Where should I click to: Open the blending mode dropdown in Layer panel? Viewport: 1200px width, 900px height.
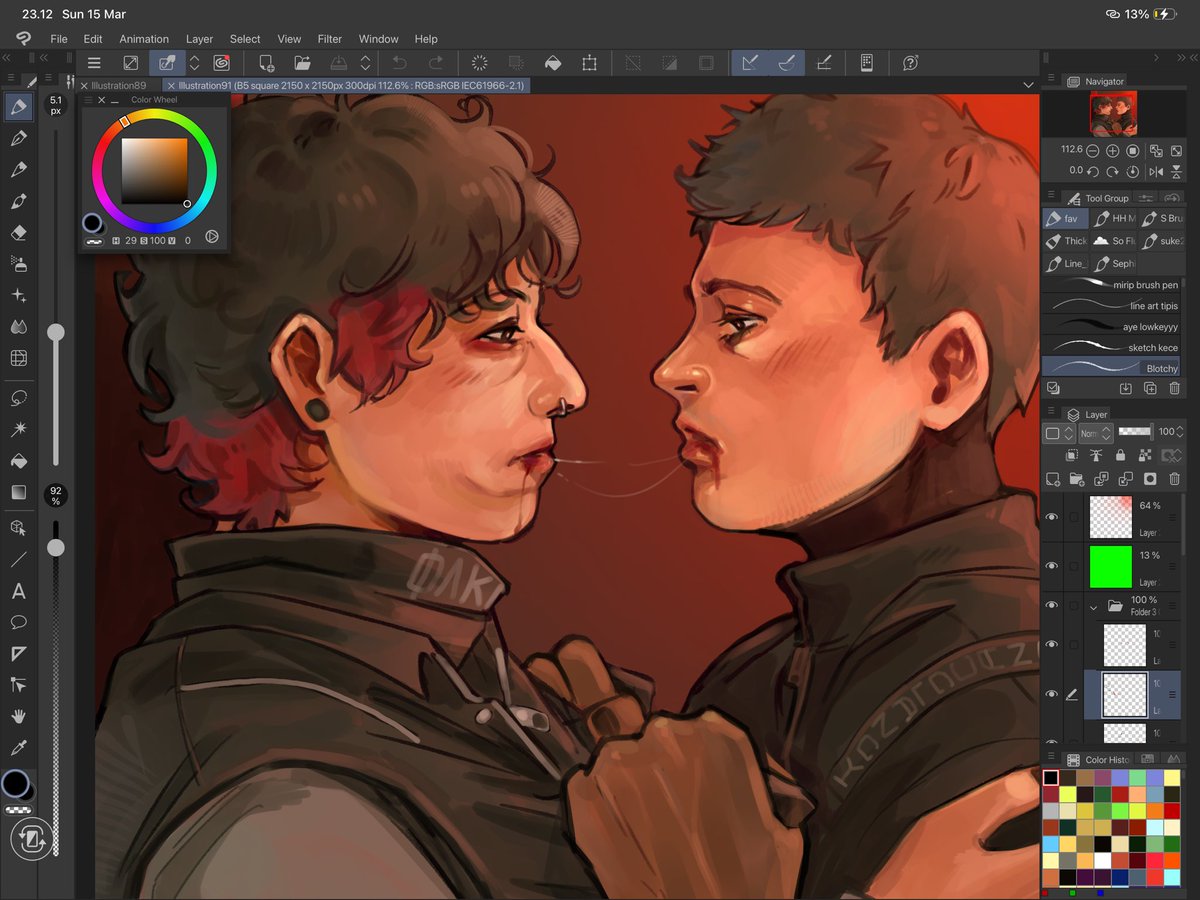(1095, 433)
